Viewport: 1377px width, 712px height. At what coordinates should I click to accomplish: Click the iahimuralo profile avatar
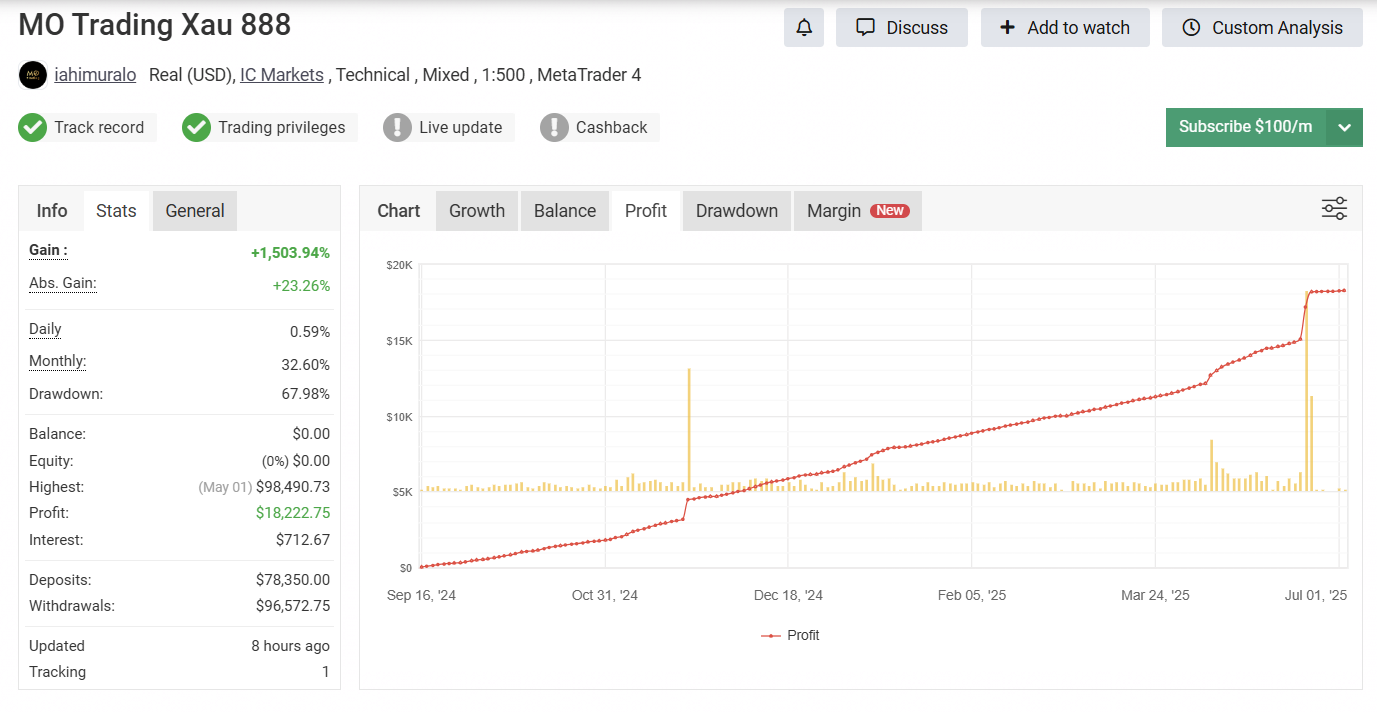33,75
